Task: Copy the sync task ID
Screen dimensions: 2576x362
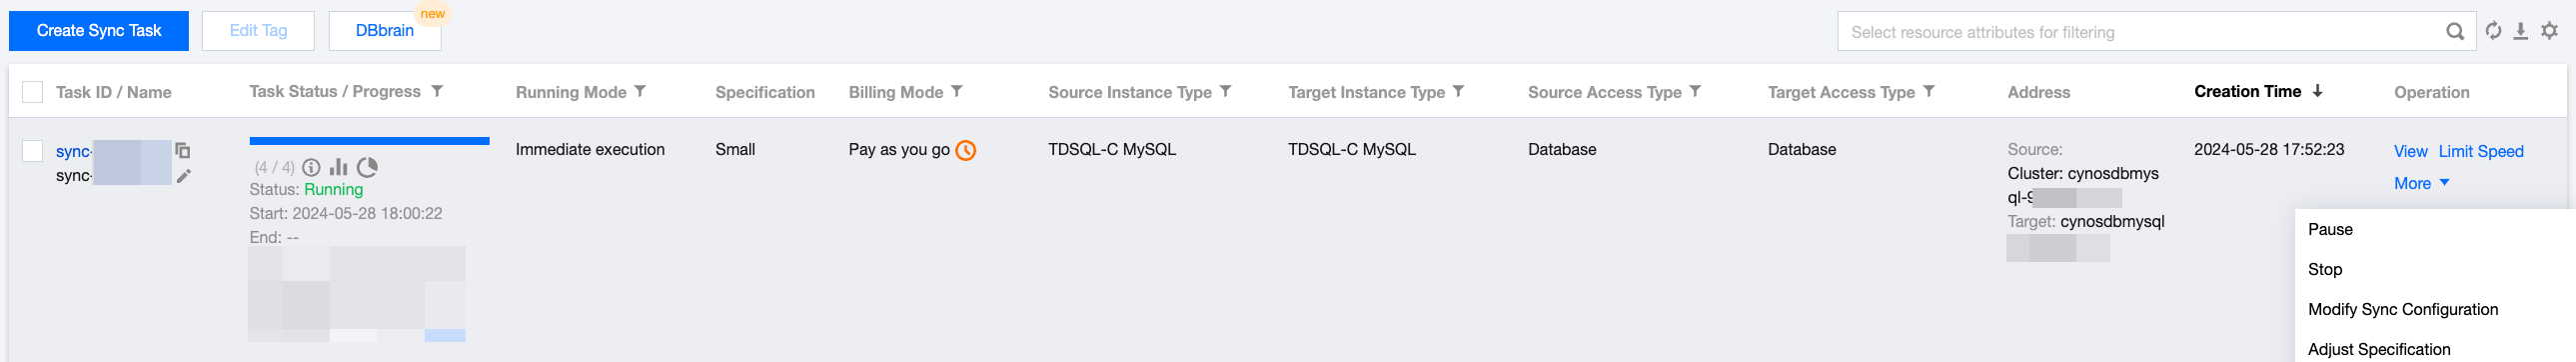Action: 183,150
